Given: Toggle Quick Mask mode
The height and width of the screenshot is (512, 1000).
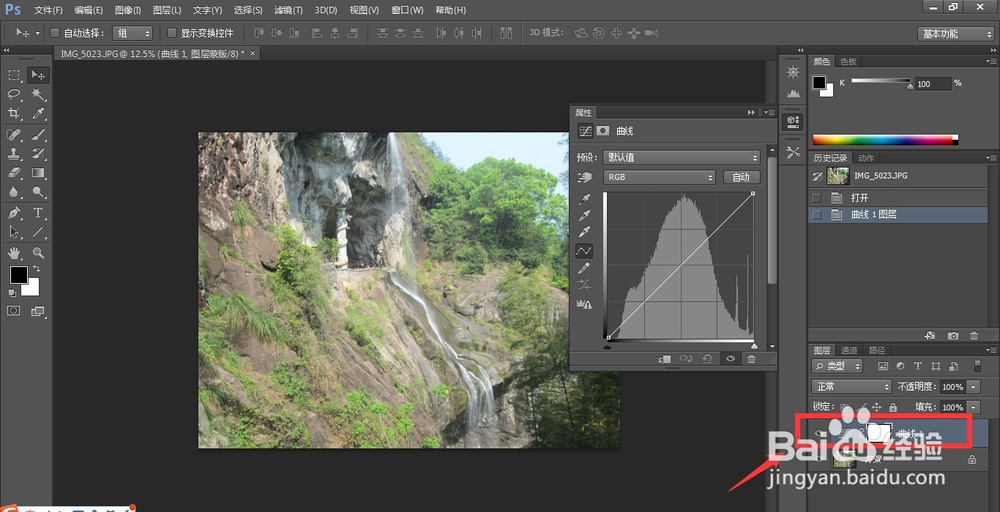Looking at the screenshot, I should point(14,311).
